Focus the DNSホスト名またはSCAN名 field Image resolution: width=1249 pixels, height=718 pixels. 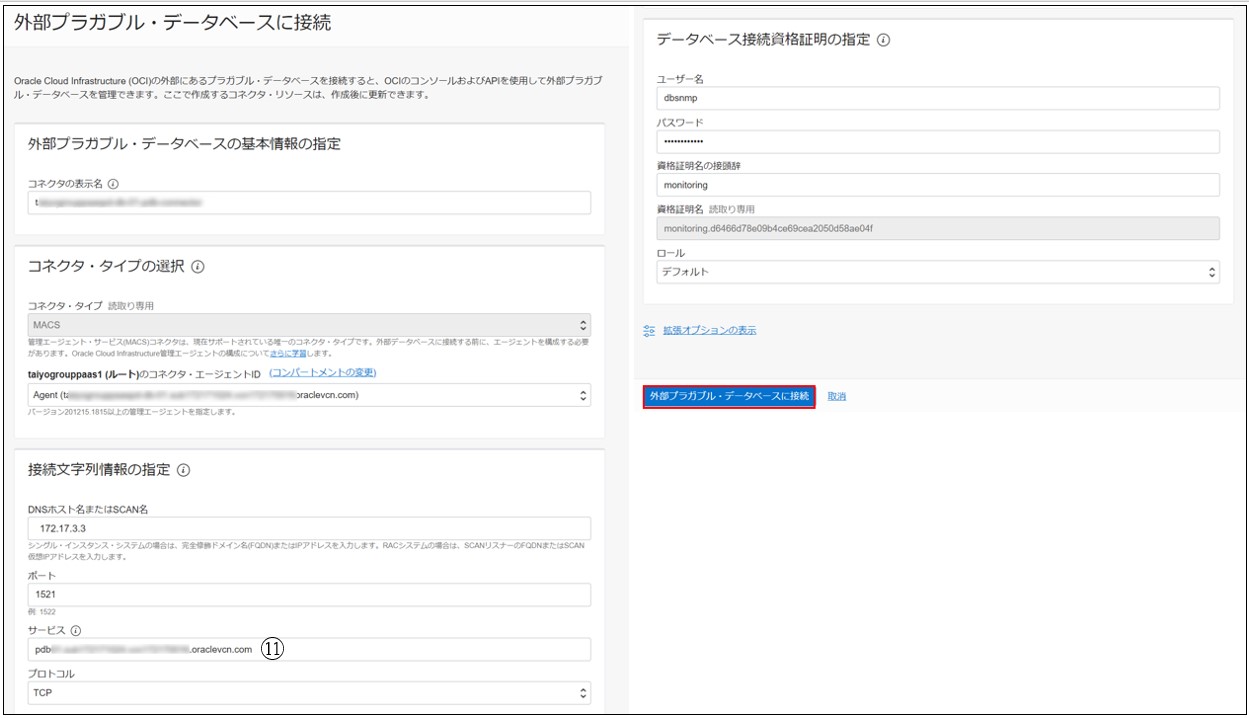click(310, 528)
